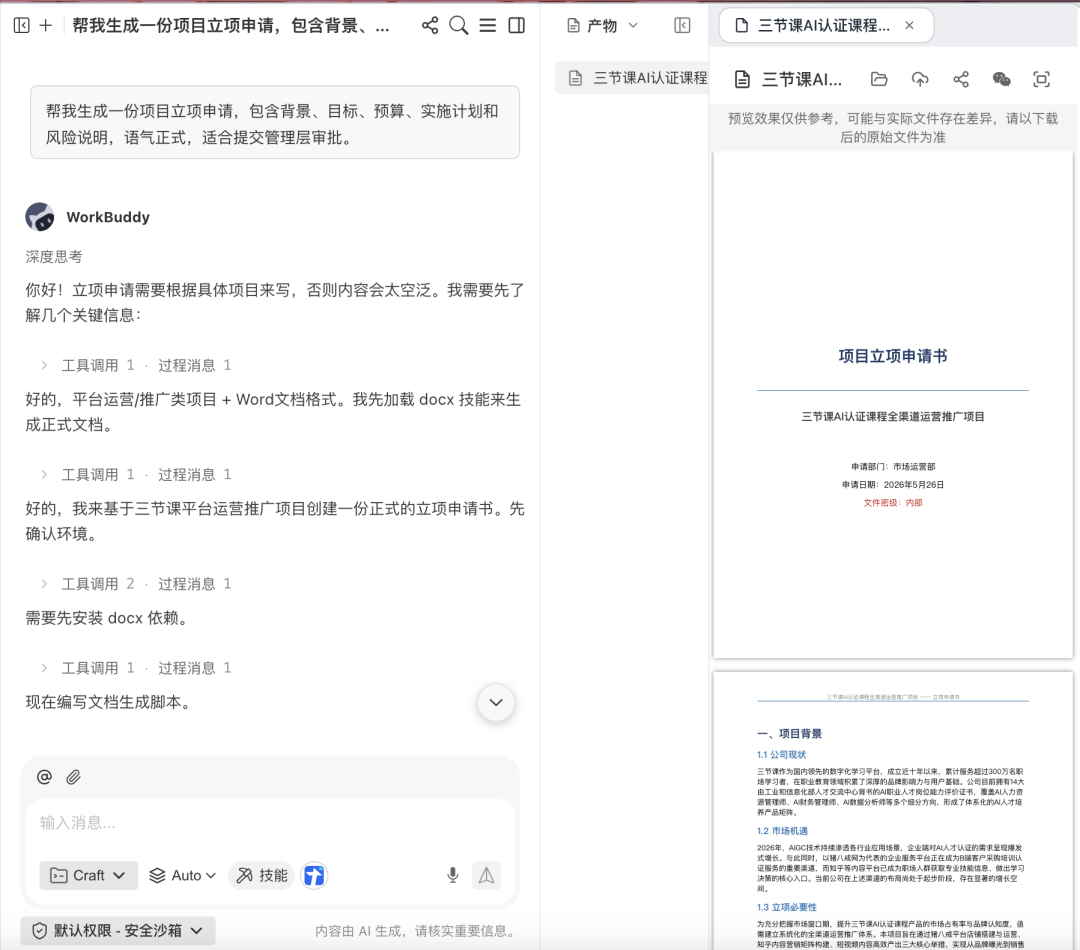
Task: Open the Auto model dropdown
Action: (x=183, y=875)
